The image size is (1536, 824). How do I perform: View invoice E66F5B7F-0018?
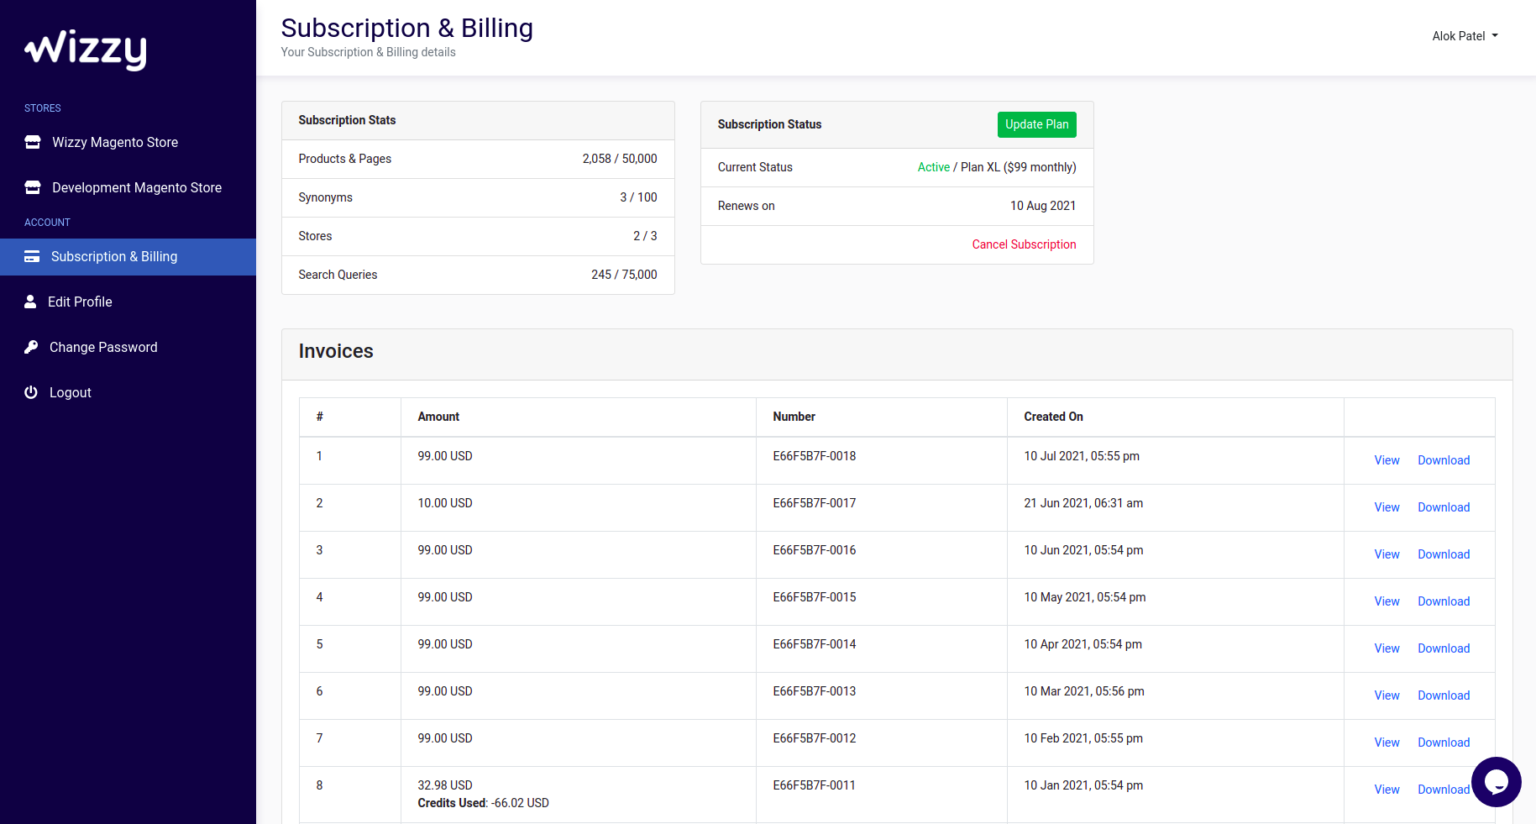[x=1386, y=460]
